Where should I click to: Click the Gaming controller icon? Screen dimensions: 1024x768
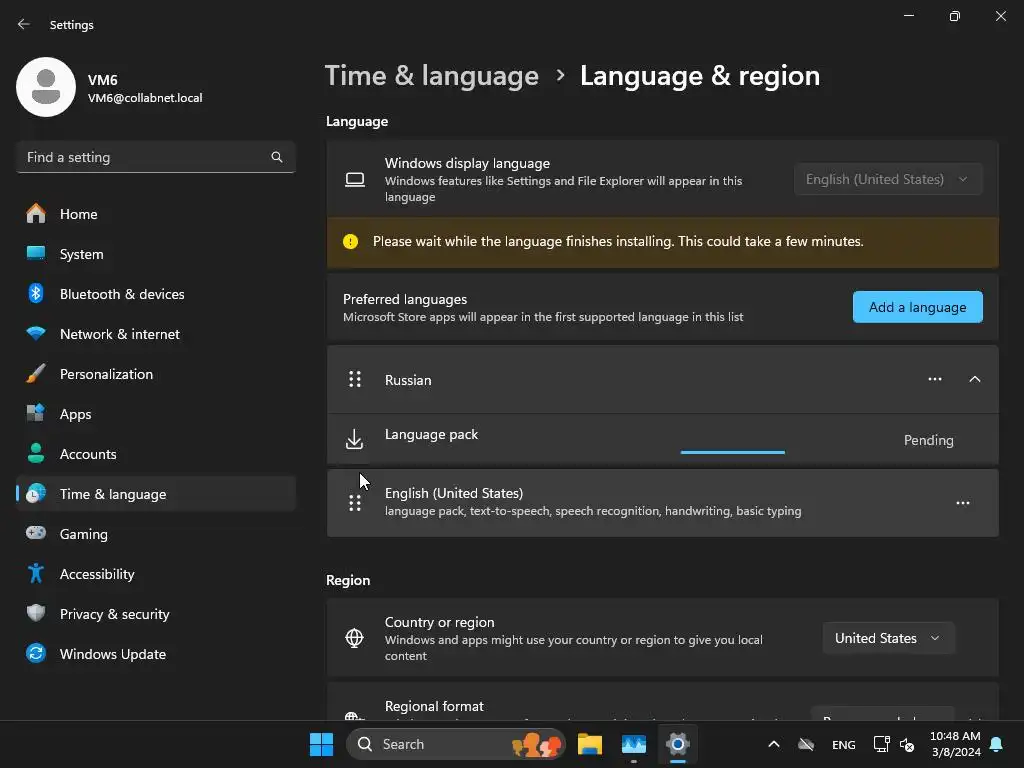tap(36, 534)
